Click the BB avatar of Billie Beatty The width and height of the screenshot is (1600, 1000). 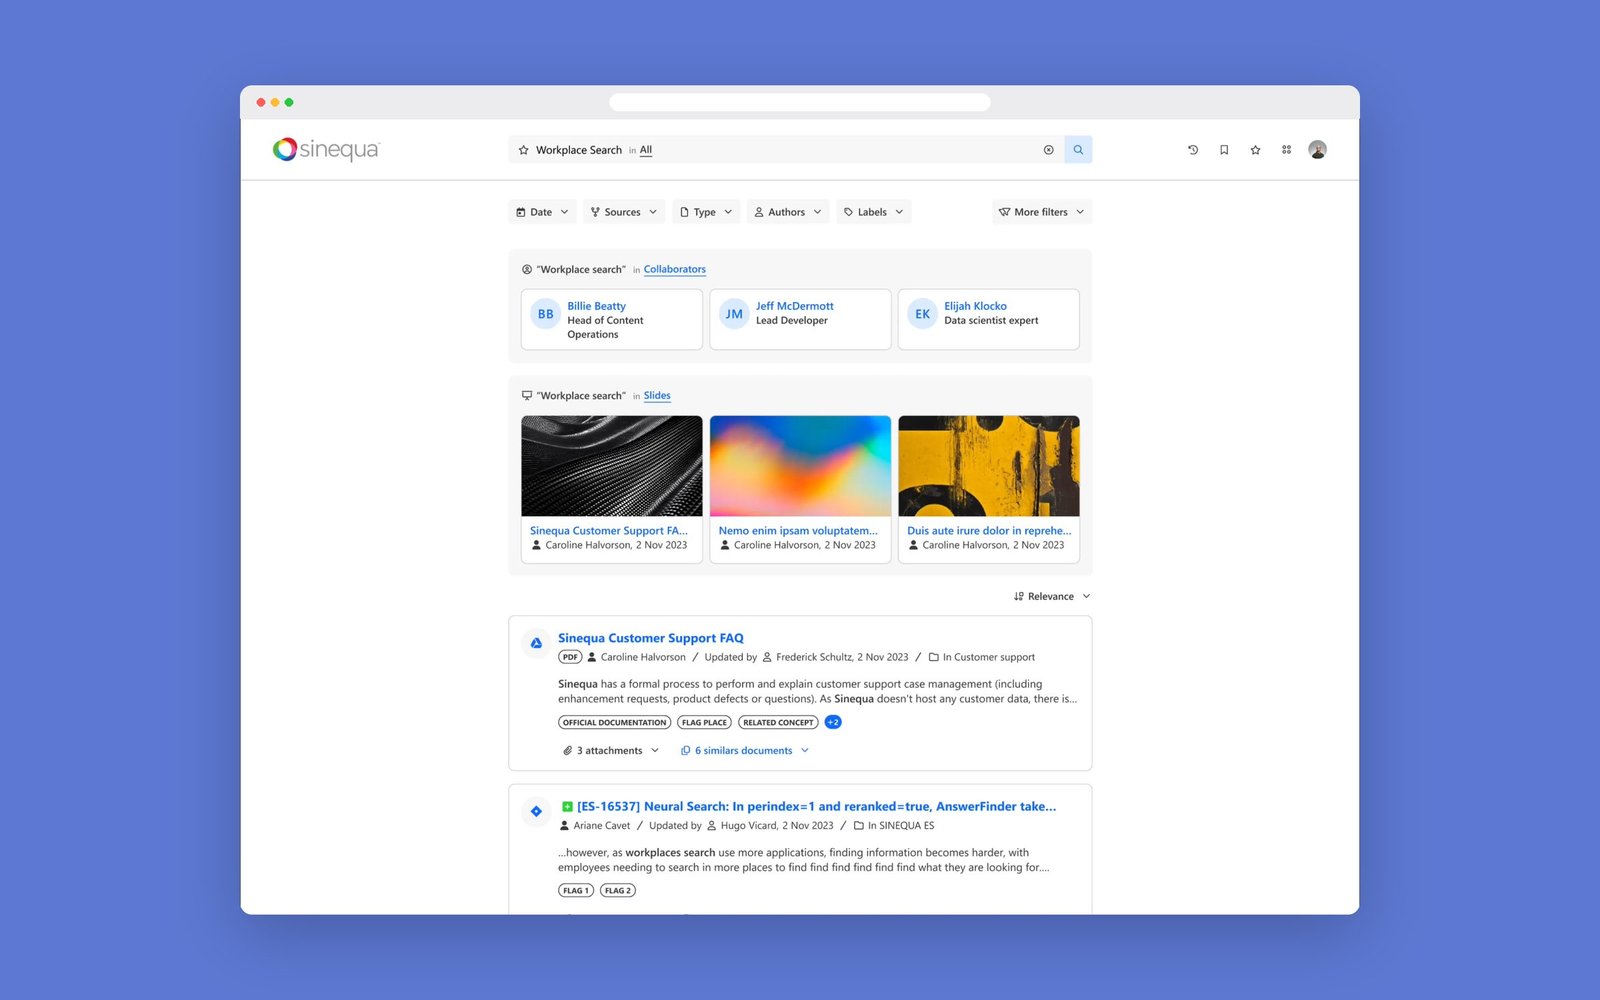(x=545, y=314)
